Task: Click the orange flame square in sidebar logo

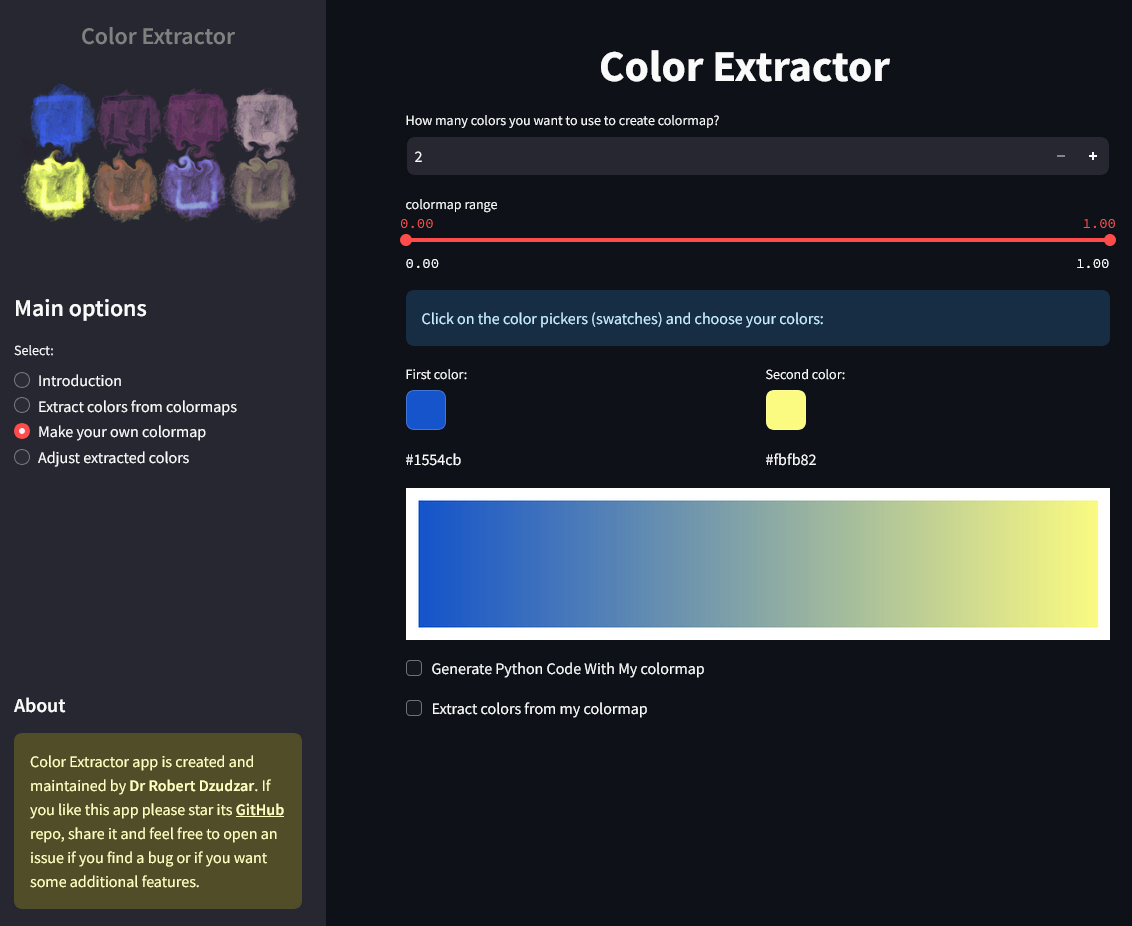Action: (x=125, y=187)
